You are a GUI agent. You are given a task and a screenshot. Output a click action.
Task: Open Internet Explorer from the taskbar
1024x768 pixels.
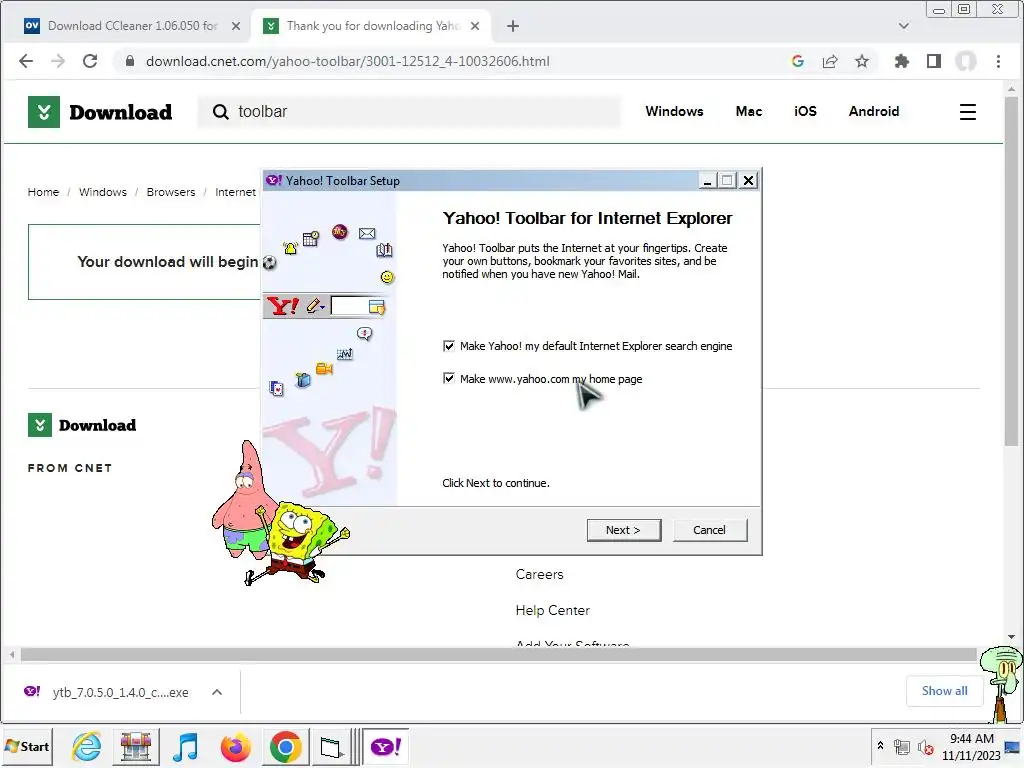click(x=87, y=746)
